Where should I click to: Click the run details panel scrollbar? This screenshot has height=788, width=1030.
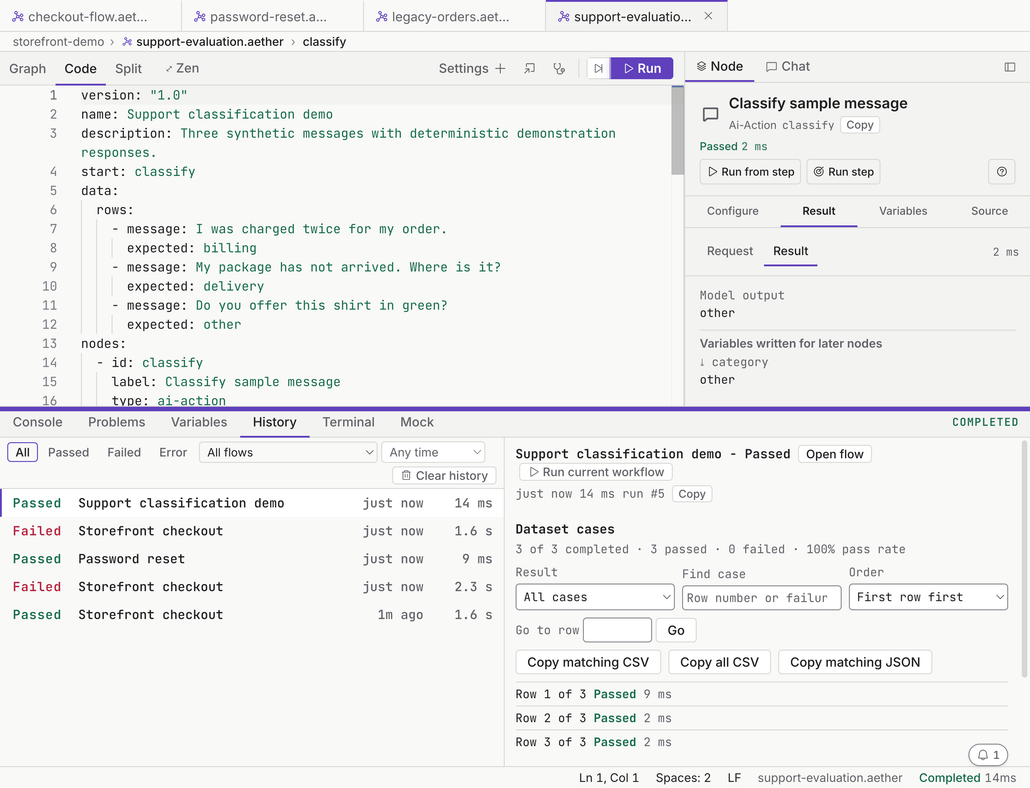click(1024, 558)
